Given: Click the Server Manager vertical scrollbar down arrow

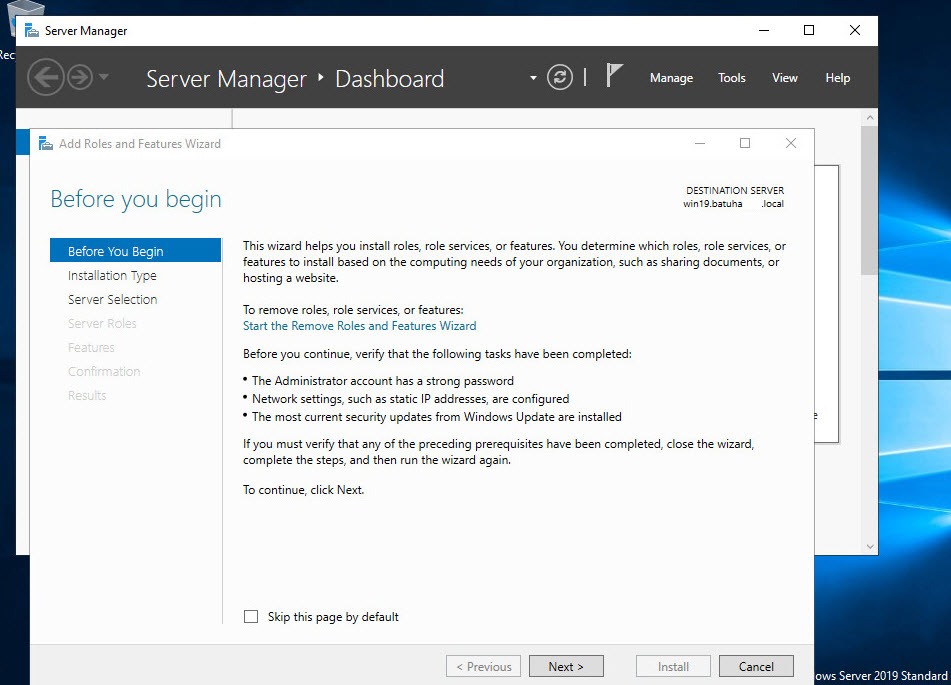Looking at the screenshot, I should click(x=869, y=547).
